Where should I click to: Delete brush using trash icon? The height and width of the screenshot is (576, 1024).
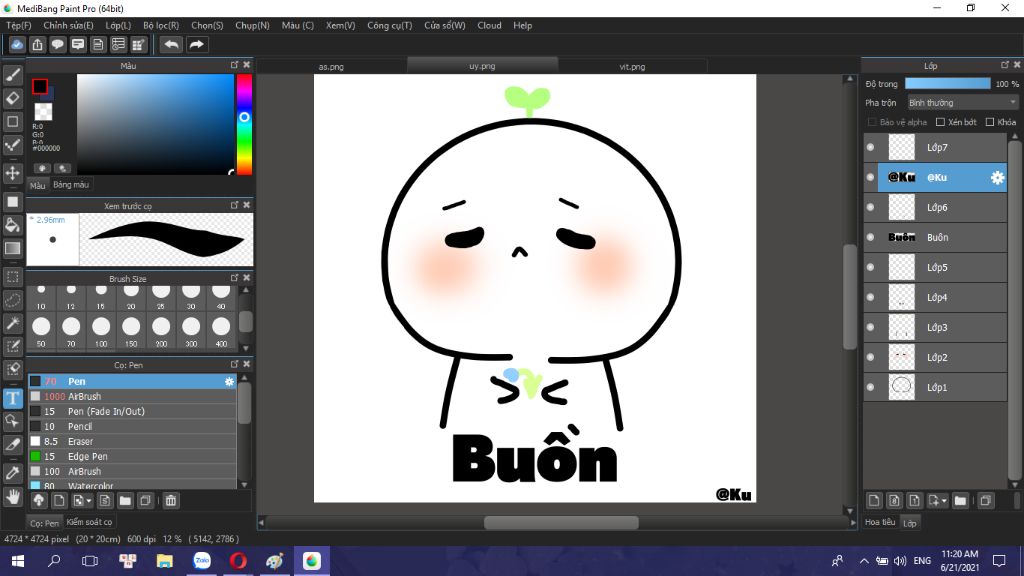(x=170, y=501)
